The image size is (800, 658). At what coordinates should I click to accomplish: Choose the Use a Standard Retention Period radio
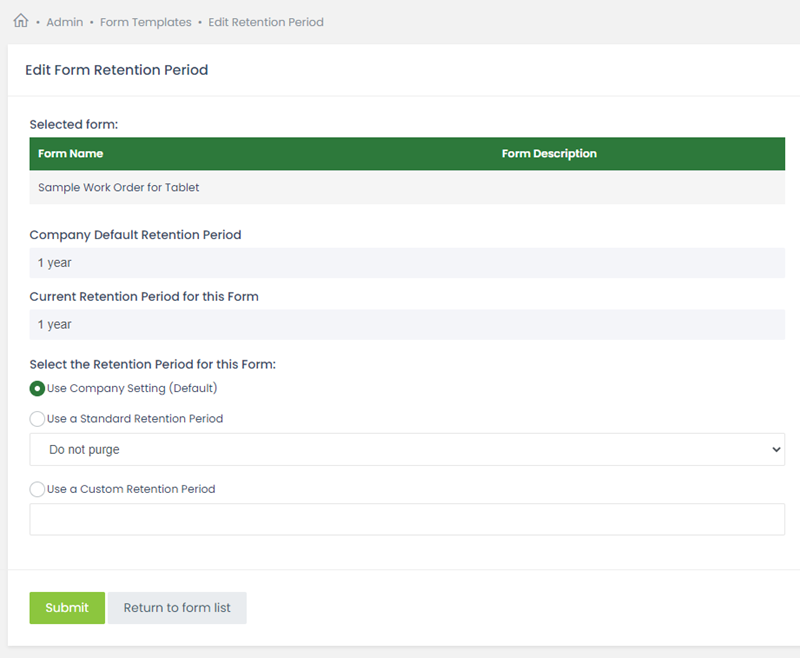(x=37, y=419)
